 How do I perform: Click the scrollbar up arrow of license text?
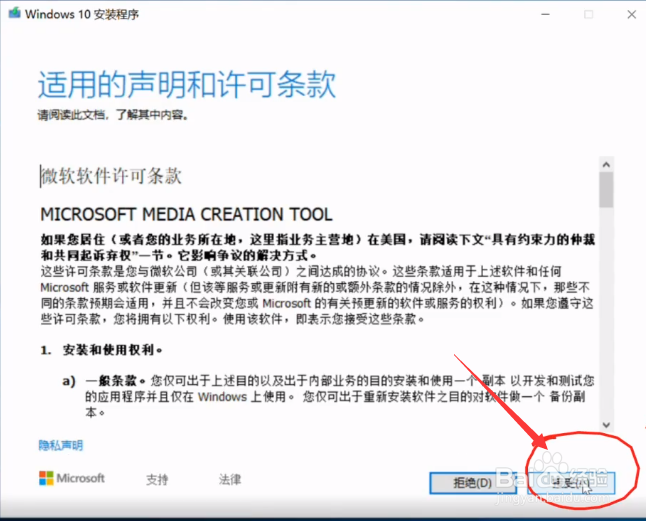[606, 165]
